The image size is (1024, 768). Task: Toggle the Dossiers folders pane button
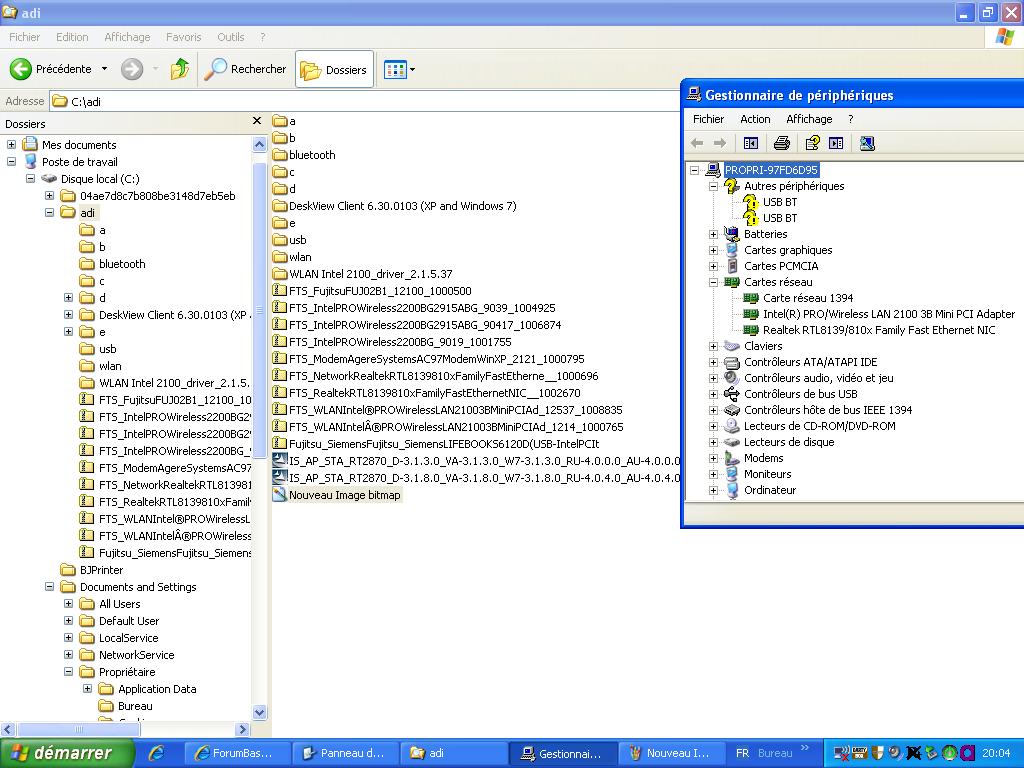[334, 69]
